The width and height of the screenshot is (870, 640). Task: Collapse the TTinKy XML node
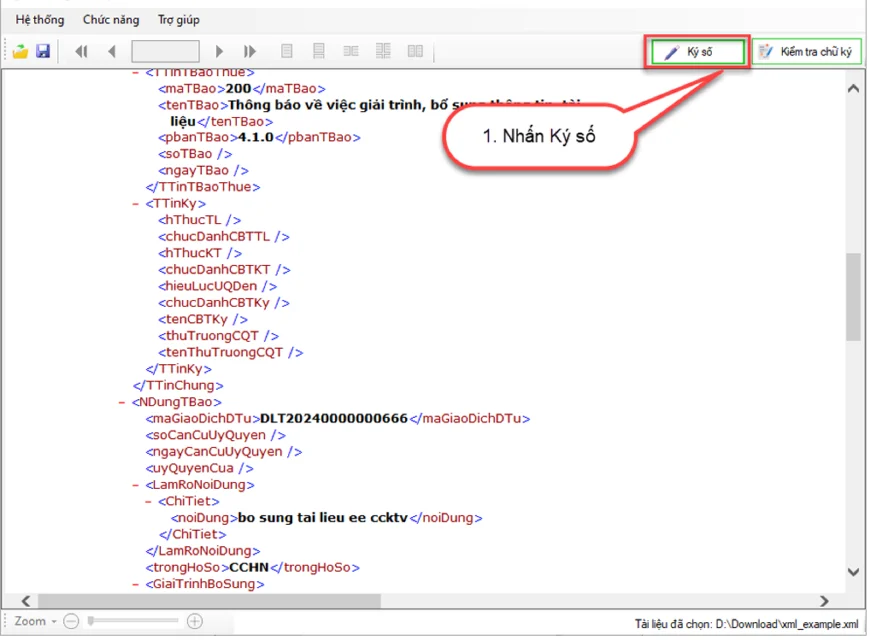136,204
